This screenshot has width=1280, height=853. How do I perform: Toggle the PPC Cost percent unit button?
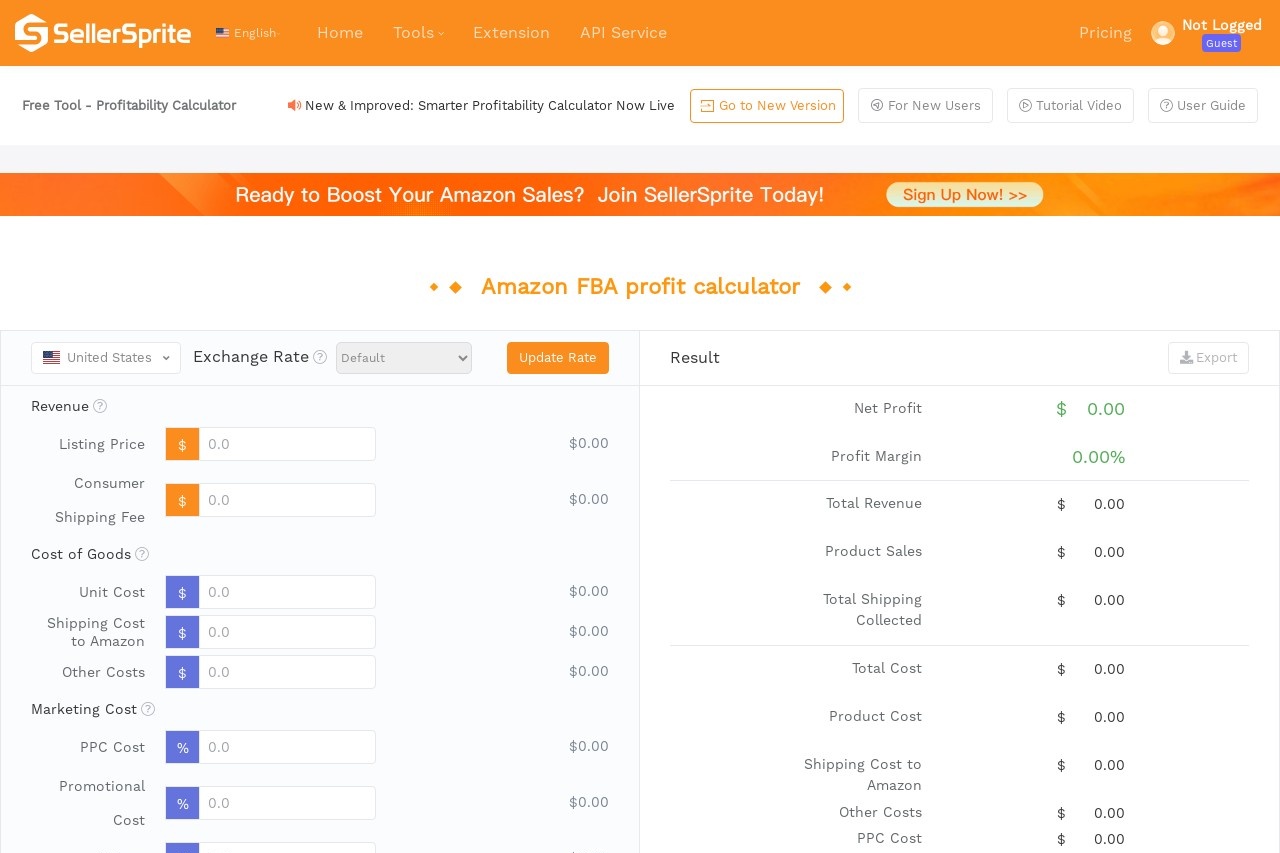coord(182,747)
